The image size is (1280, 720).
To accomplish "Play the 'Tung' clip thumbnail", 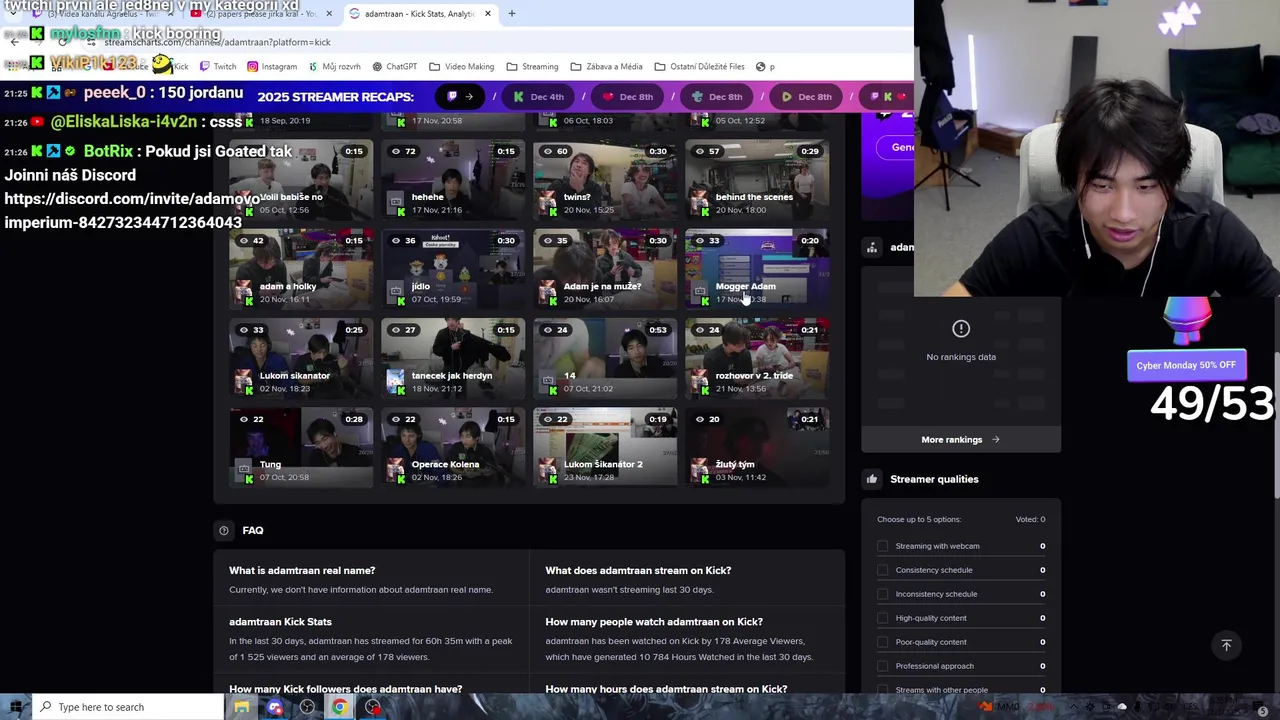I will [x=301, y=448].
